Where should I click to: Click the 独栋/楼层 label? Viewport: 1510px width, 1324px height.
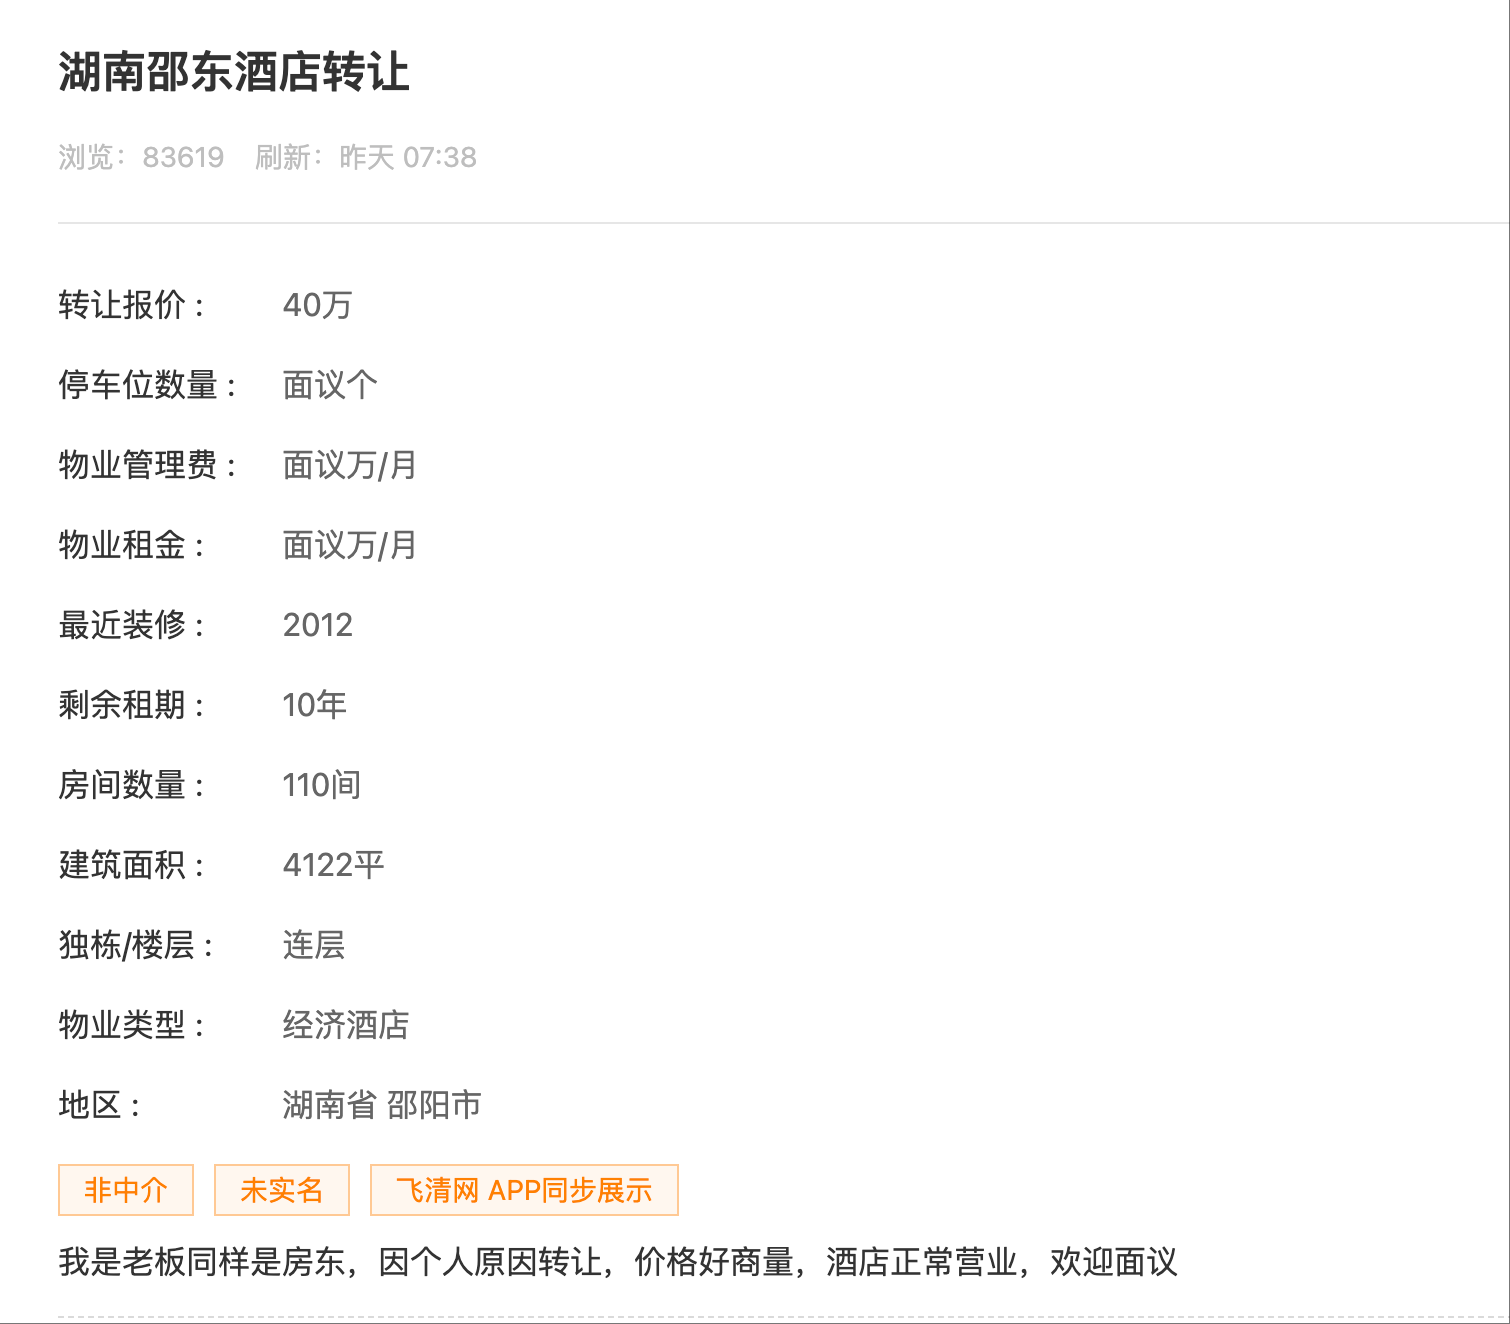click(x=136, y=945)
